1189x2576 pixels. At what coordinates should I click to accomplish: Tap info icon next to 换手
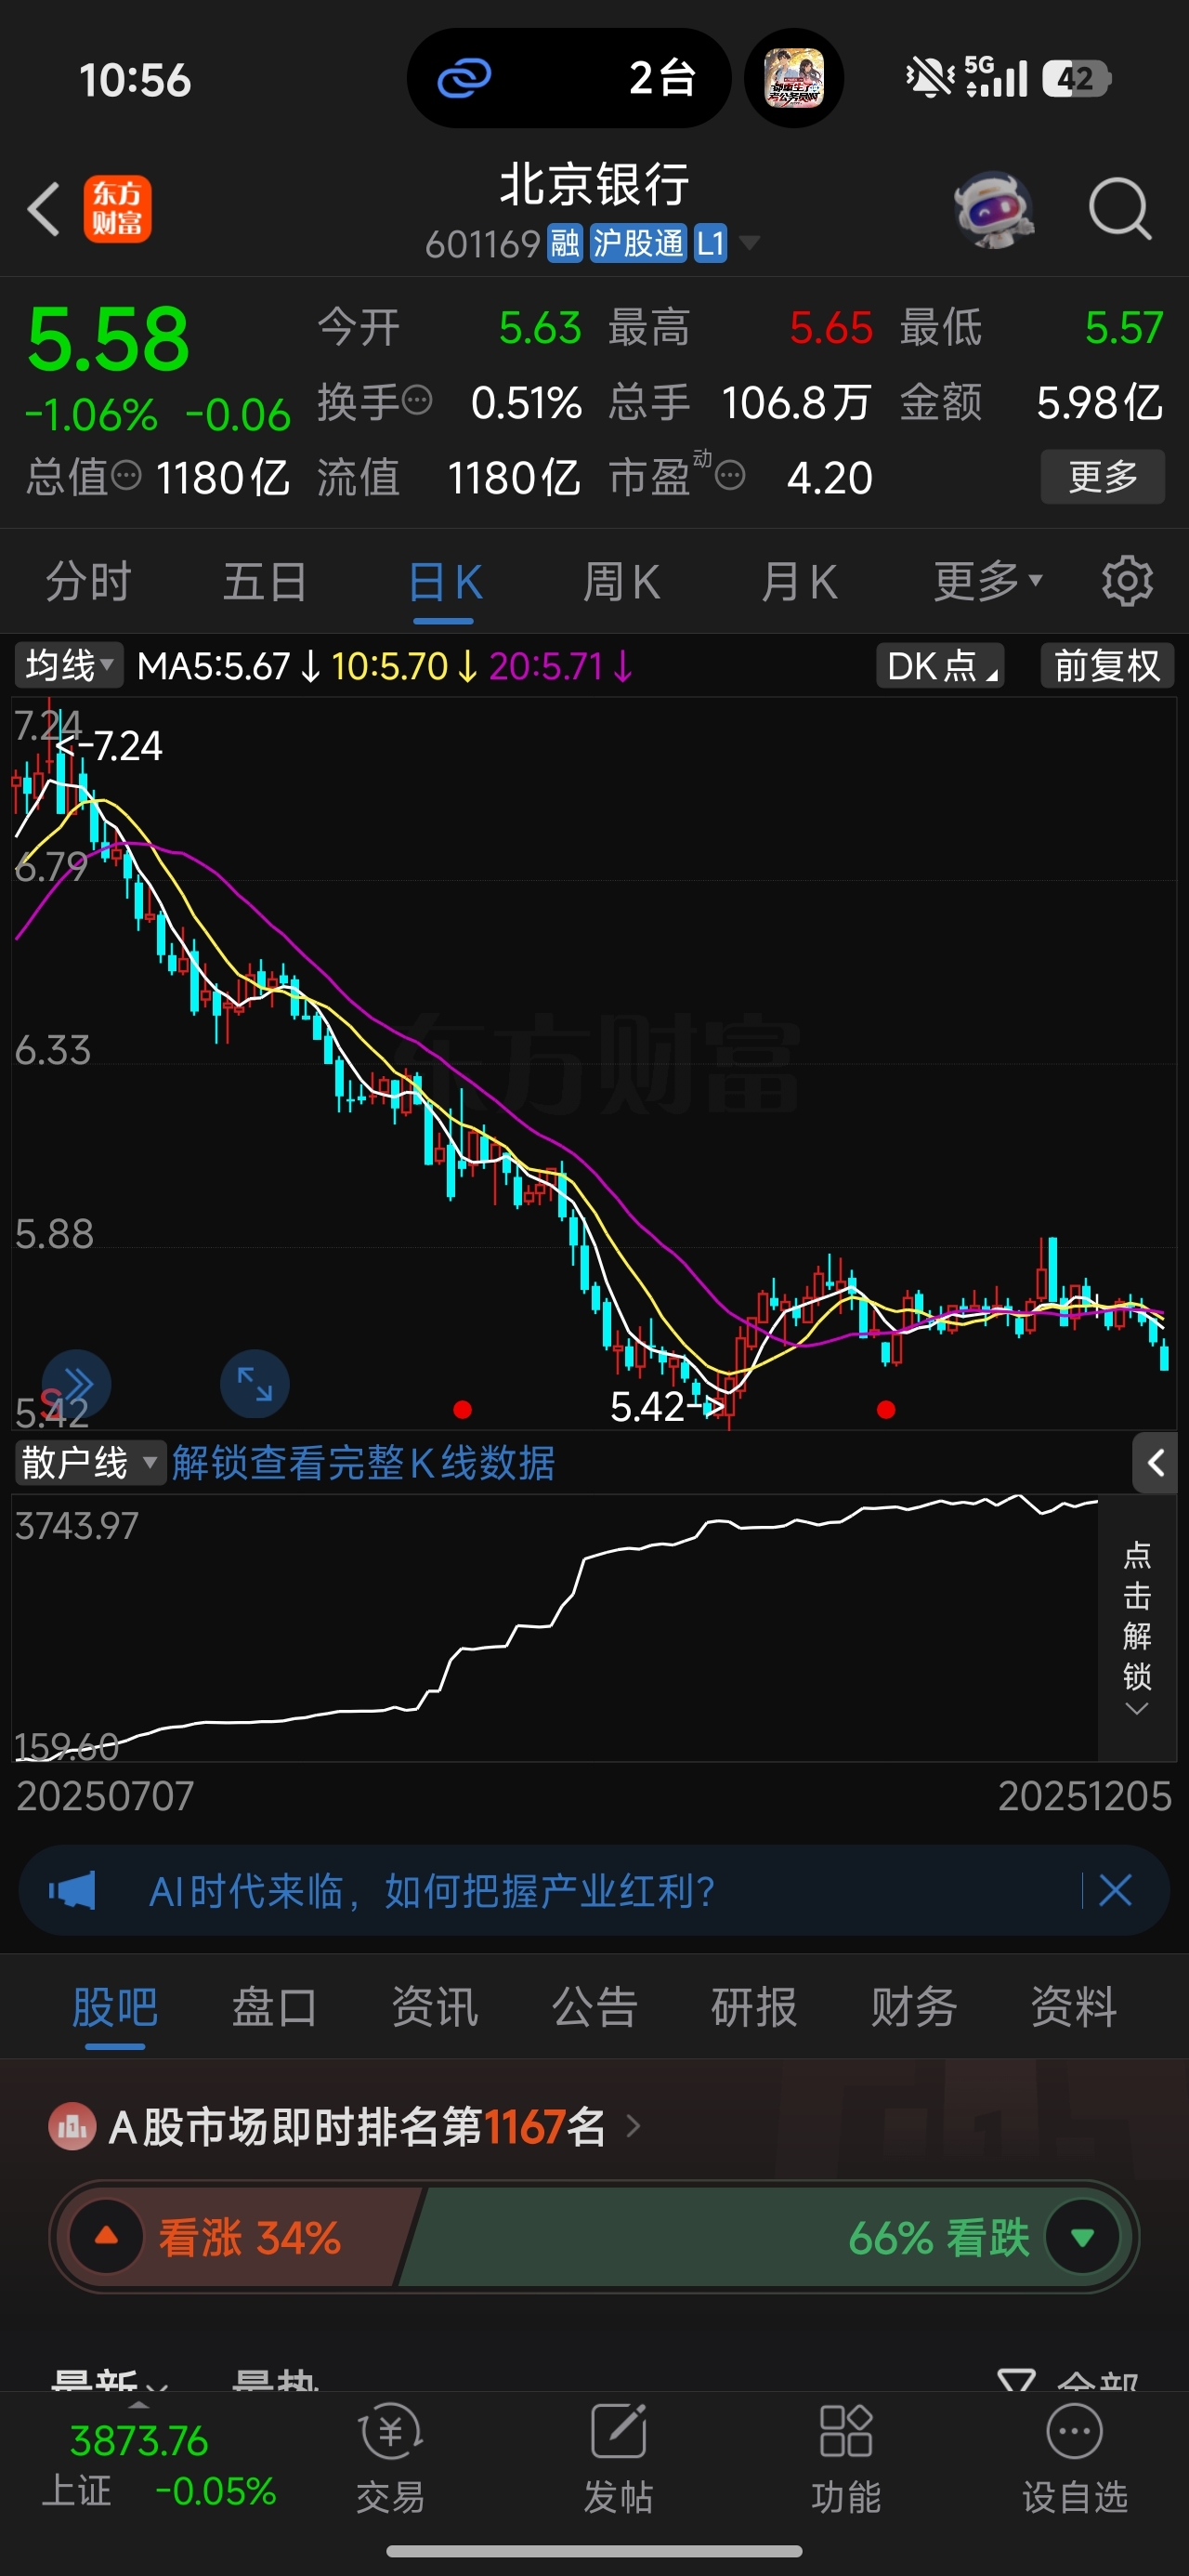(417, 401)
